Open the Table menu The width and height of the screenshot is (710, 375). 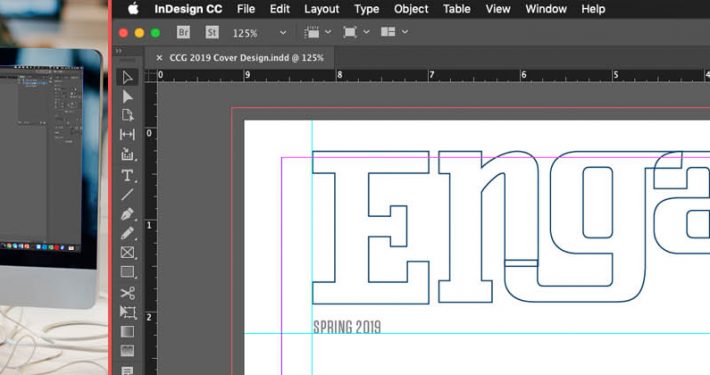(x=456, y=9)
